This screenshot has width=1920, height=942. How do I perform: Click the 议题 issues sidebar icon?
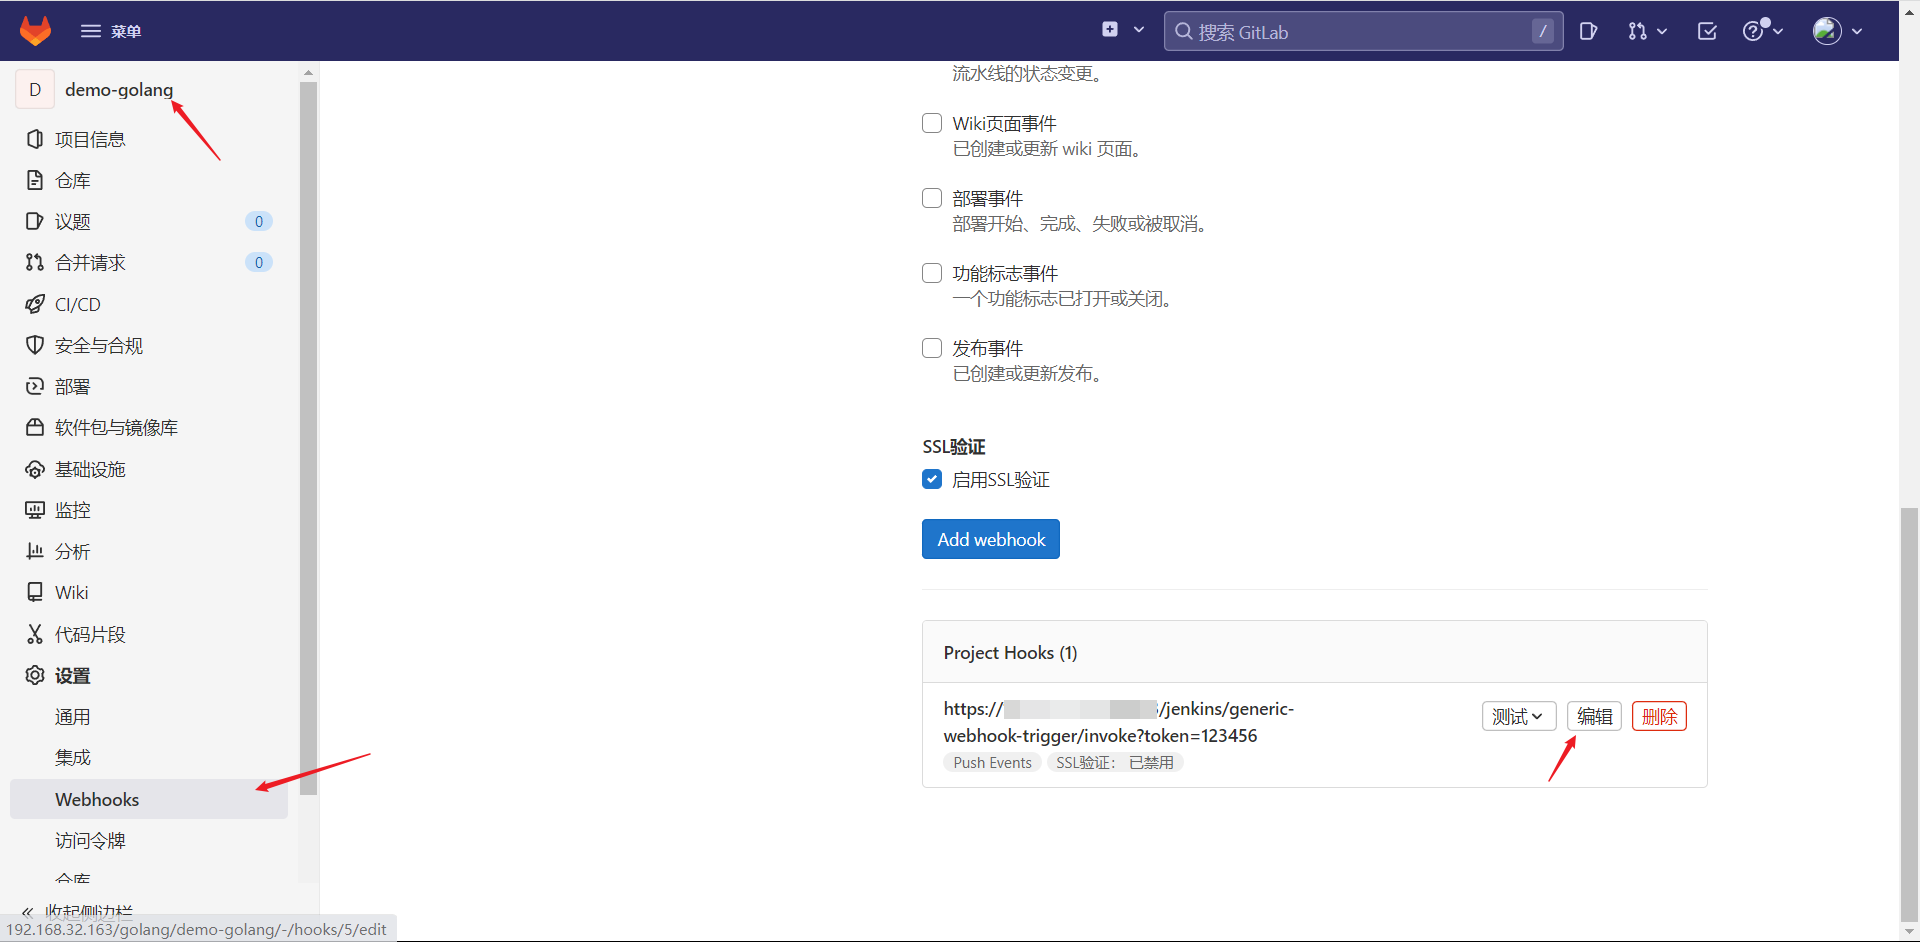click(x=35, y=221)
